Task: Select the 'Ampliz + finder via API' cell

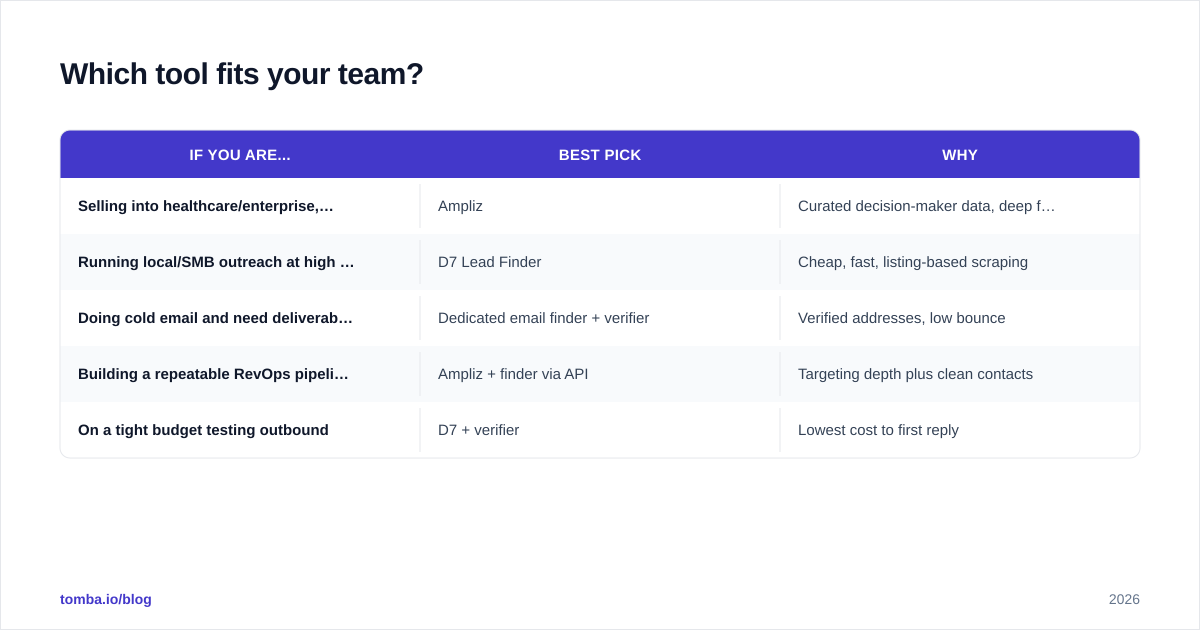Action: point(600,374)
